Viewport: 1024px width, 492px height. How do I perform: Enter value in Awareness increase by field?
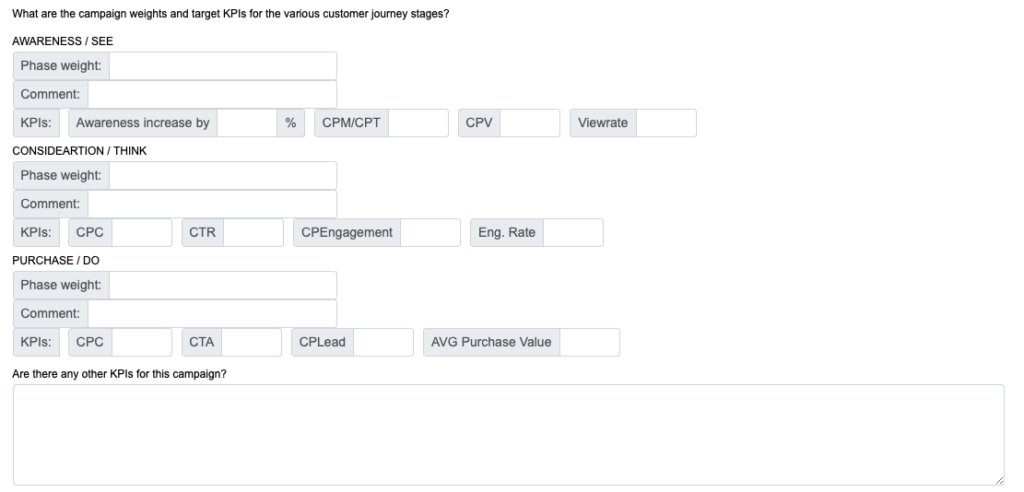pyautogui.click(x=247, y=123)
